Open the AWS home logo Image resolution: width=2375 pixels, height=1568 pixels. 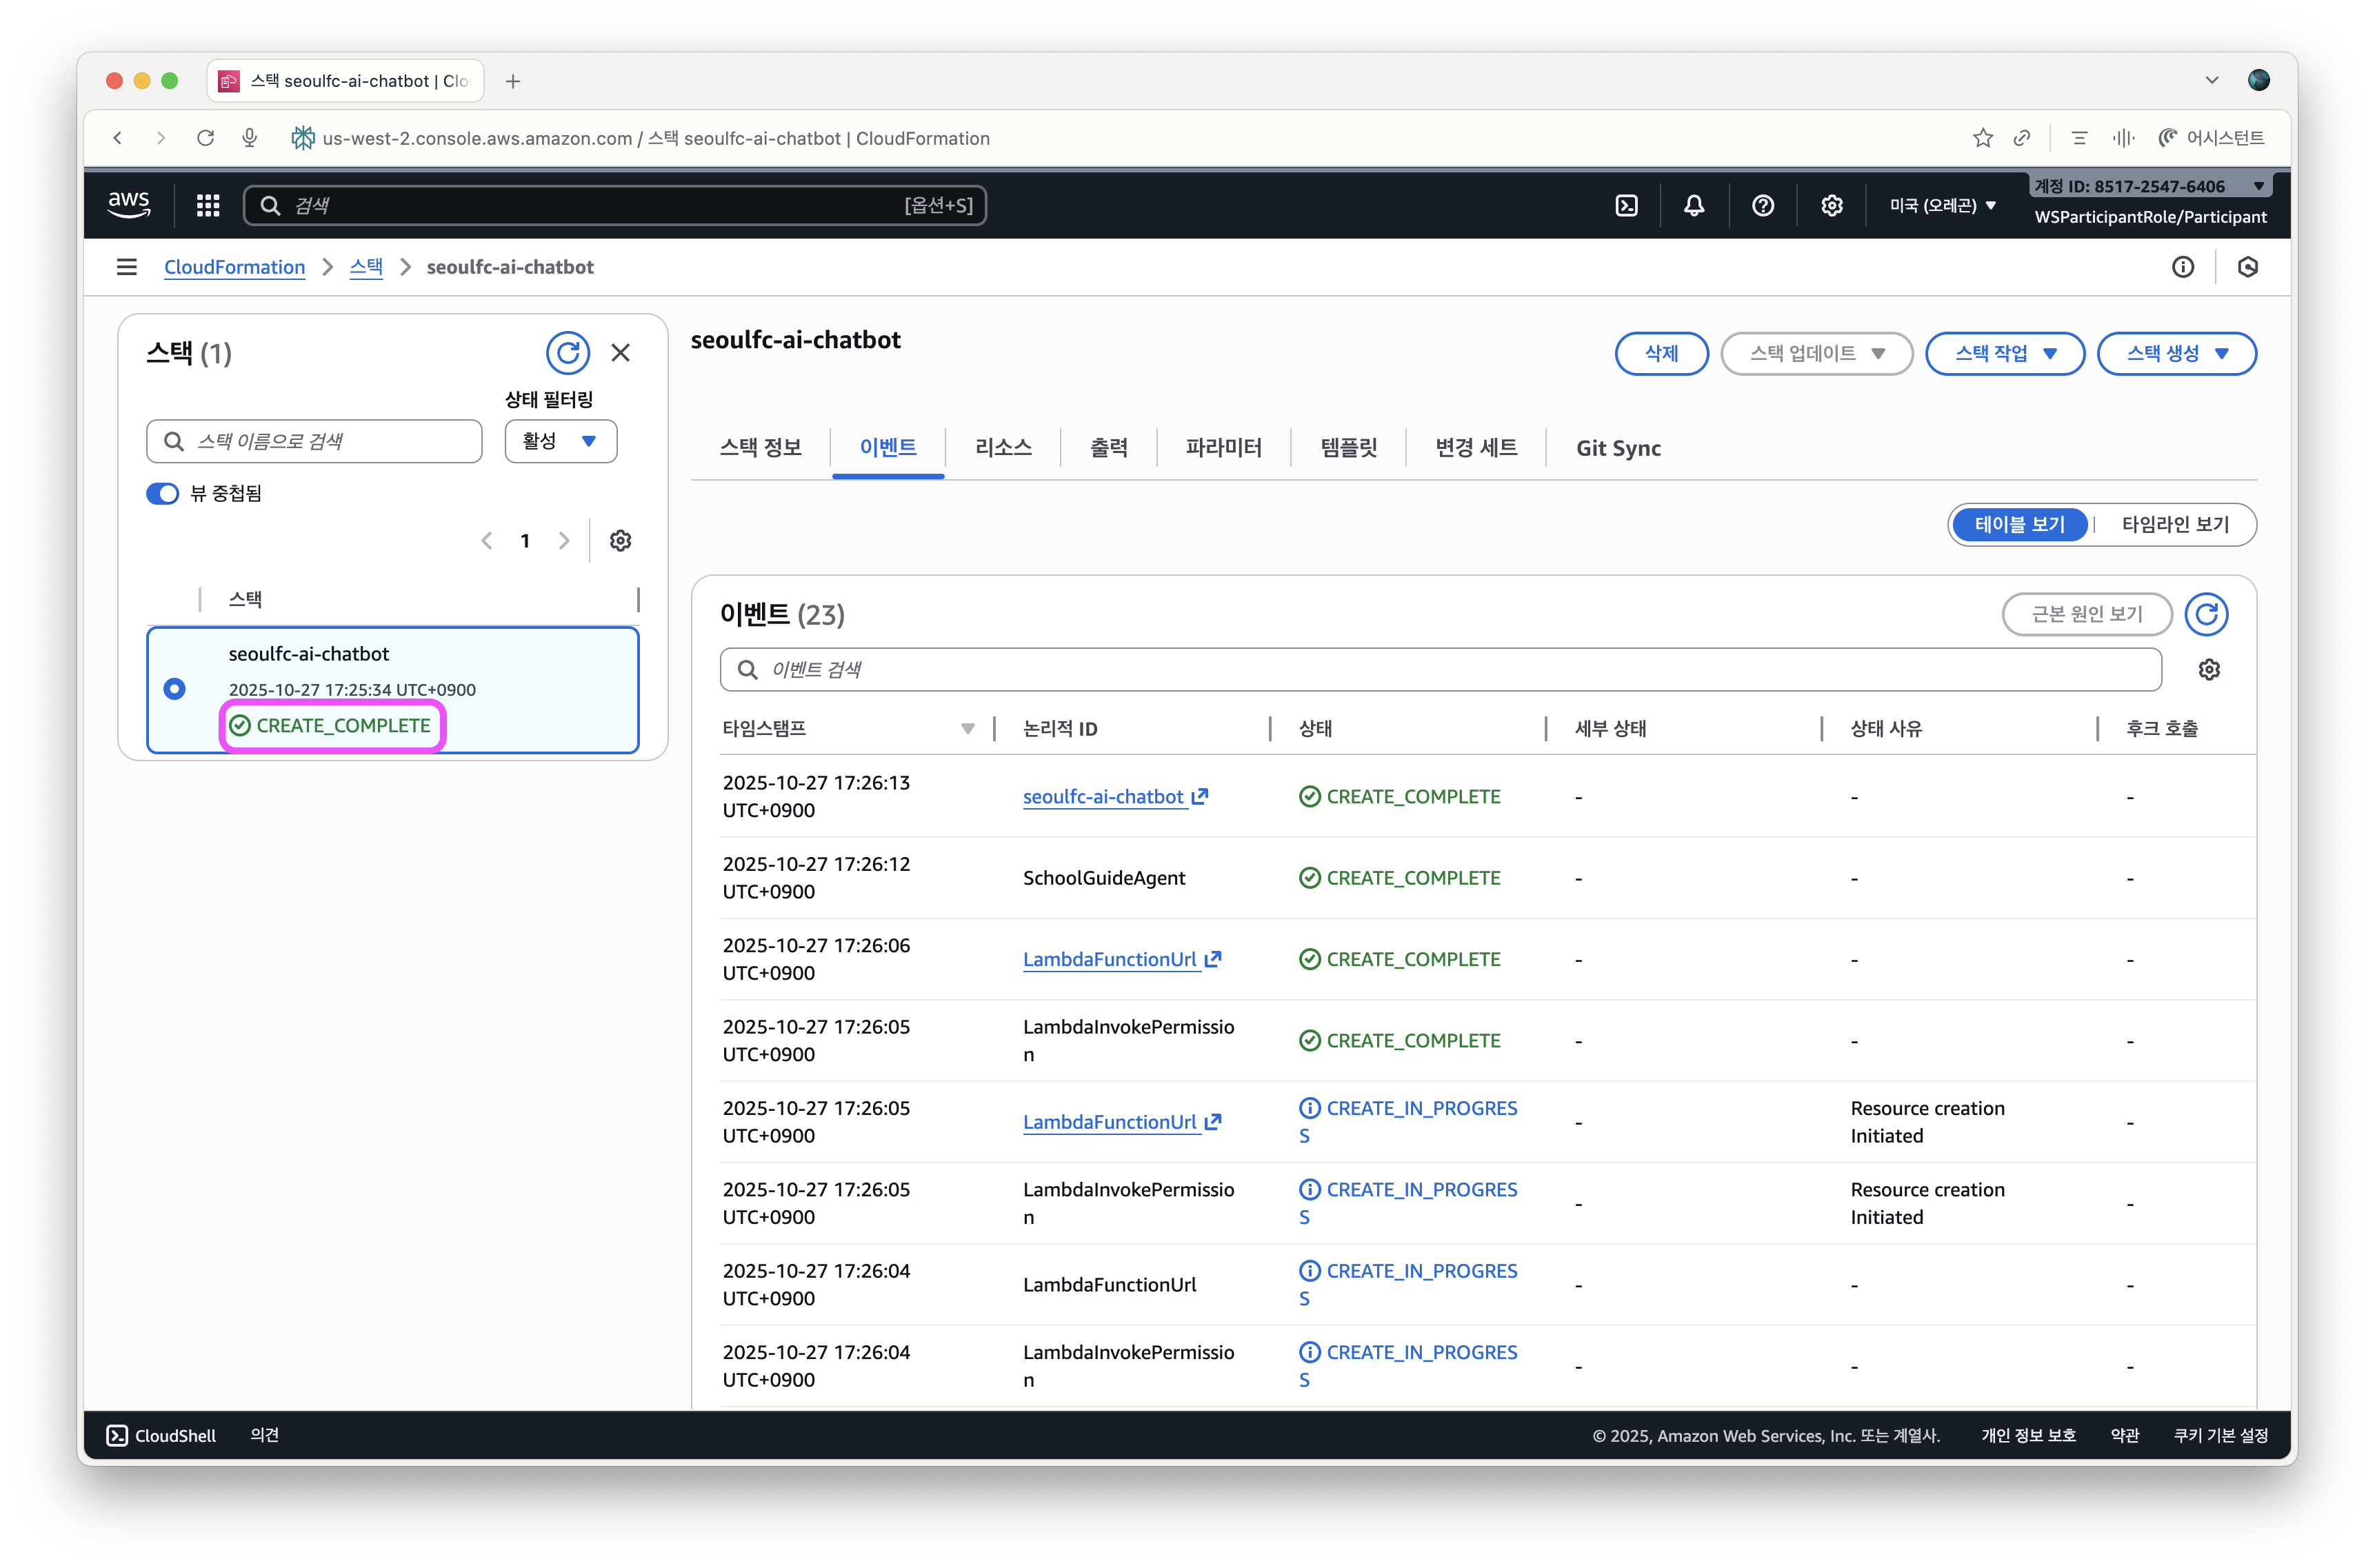coord(129,205)
